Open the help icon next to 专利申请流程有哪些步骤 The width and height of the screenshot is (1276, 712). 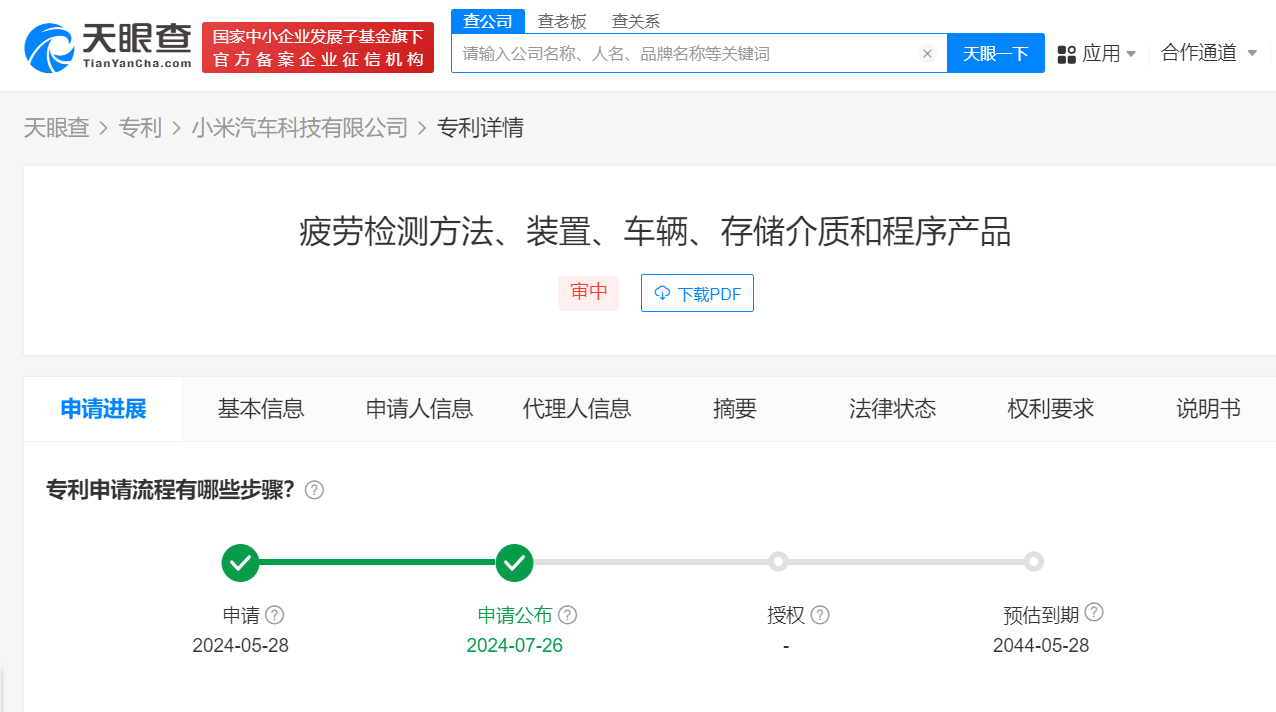click(313, 490)
